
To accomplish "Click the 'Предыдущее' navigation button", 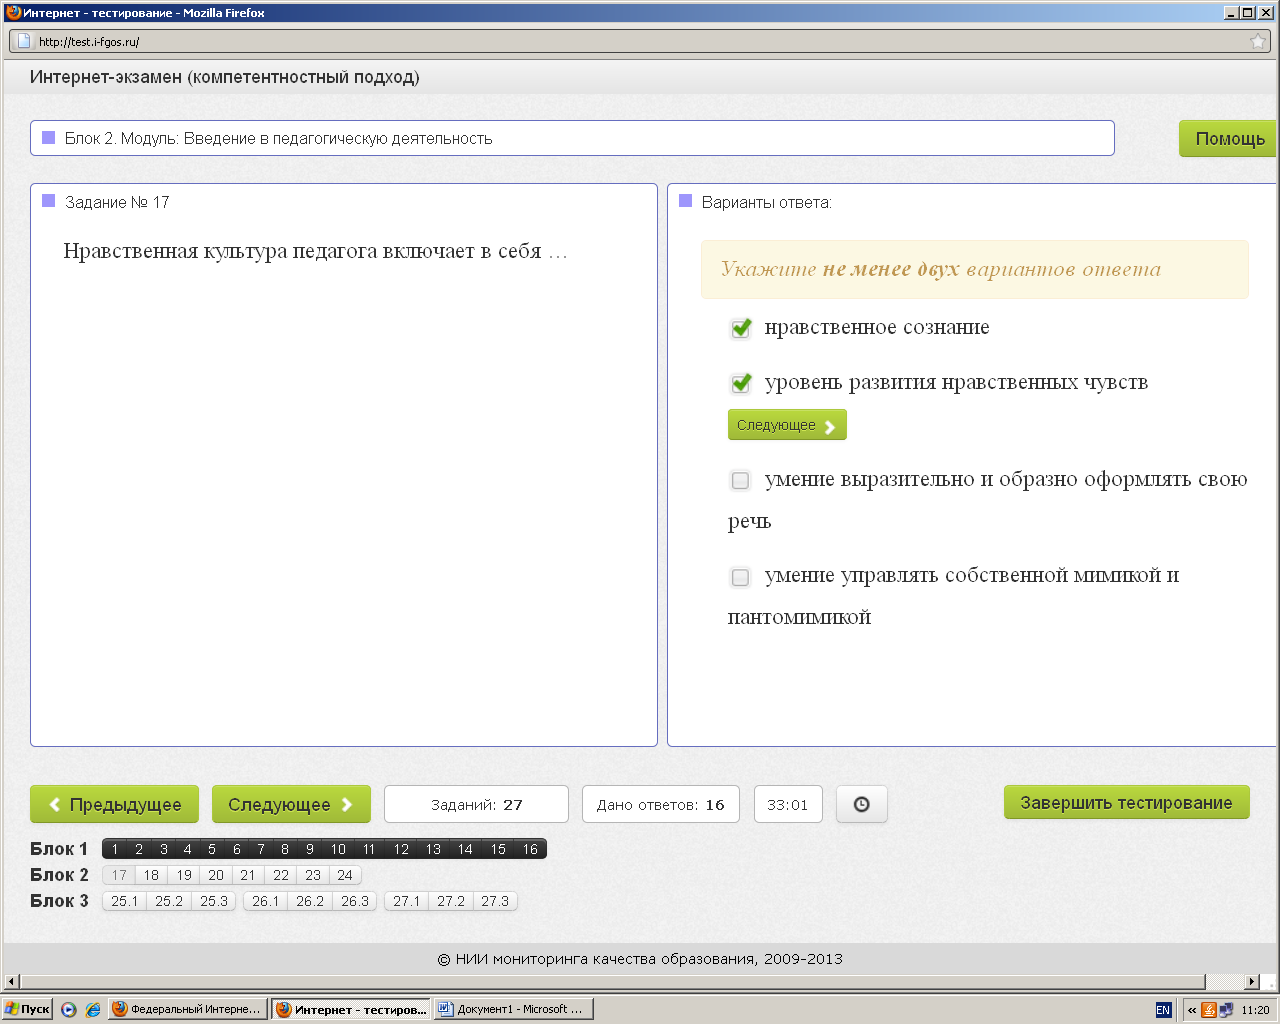I will coord(114,804).
